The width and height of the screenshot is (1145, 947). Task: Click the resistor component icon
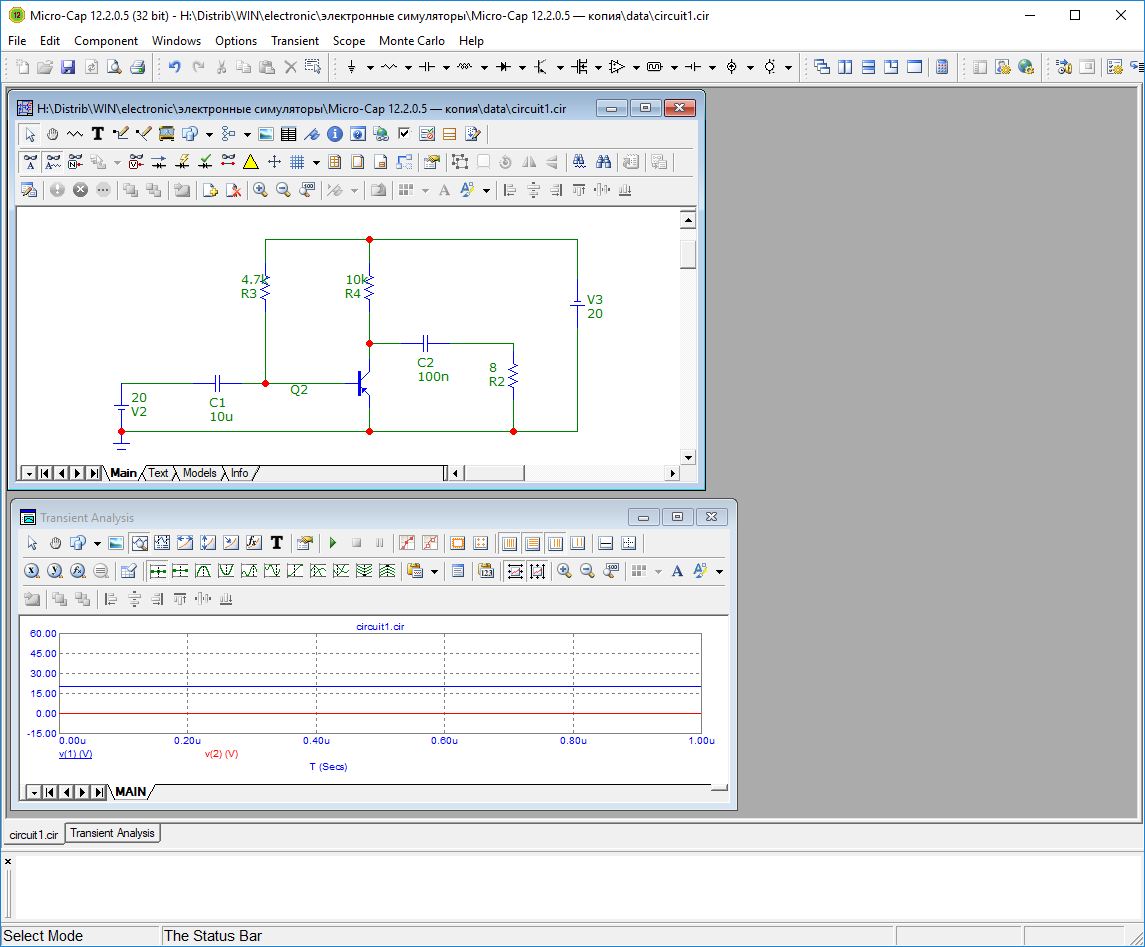[389, 67]
